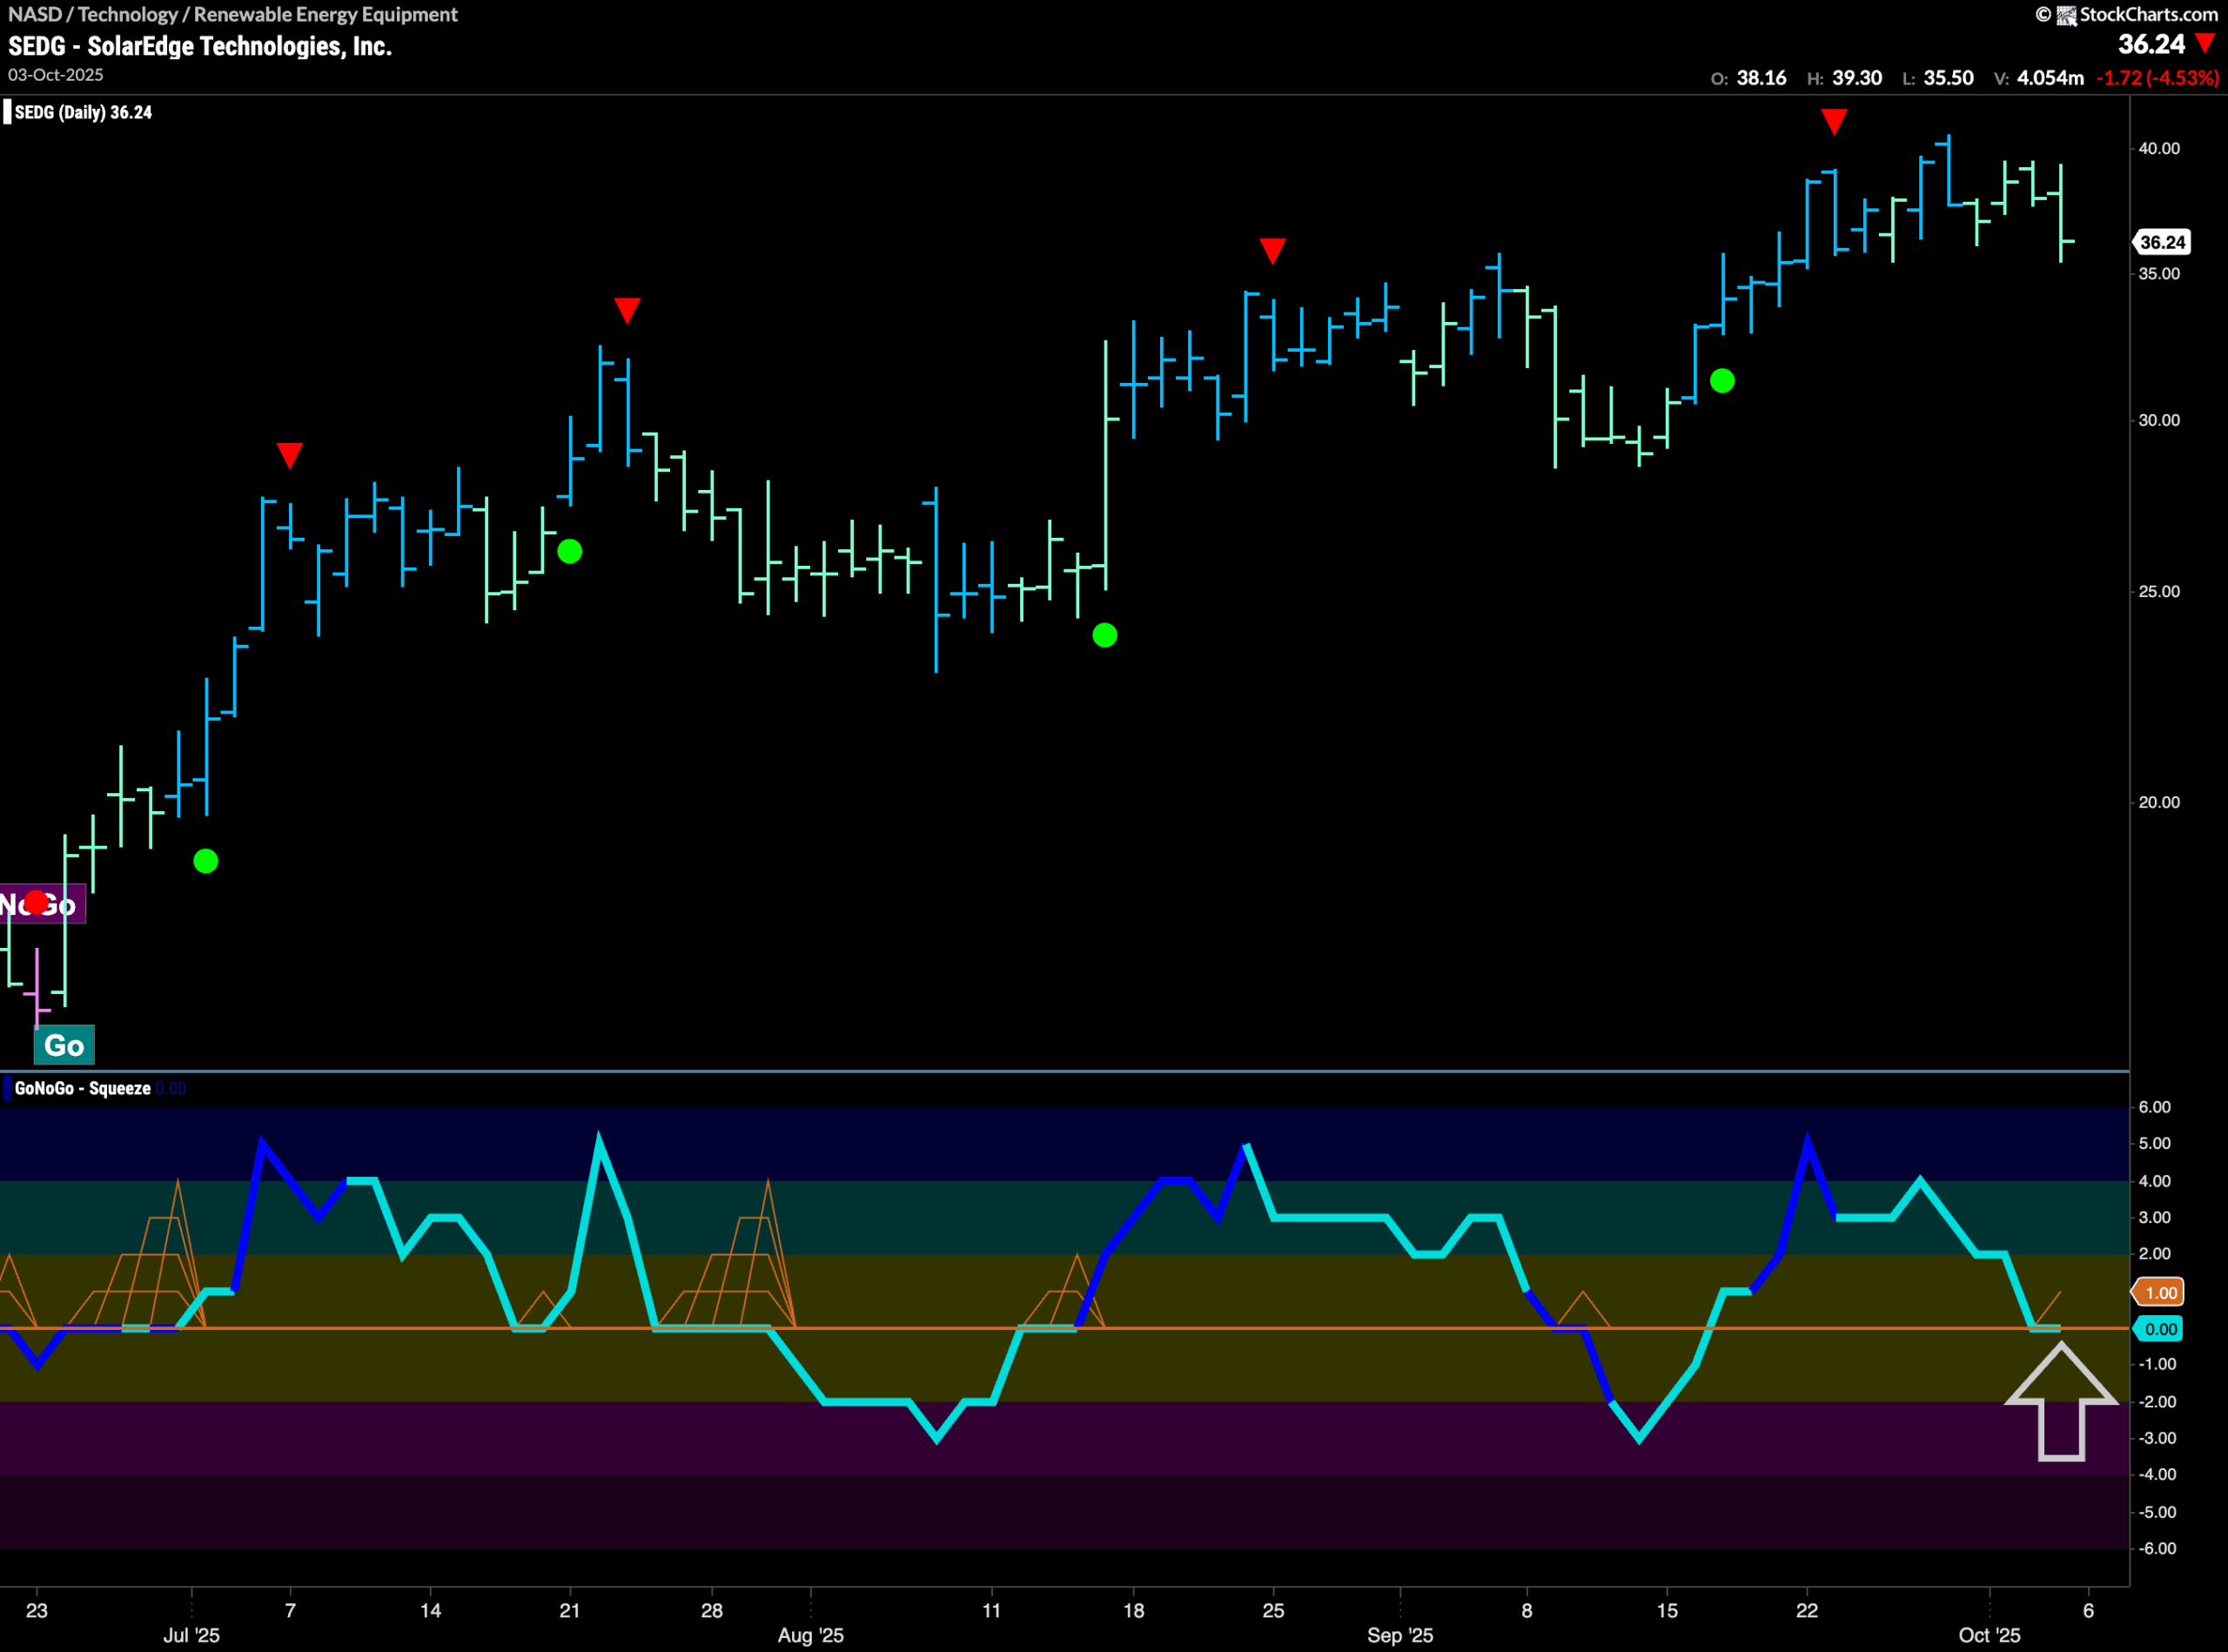Click the 40.00 price axis label
Screen dimensions: 2228x1652
pos(2159,148)
